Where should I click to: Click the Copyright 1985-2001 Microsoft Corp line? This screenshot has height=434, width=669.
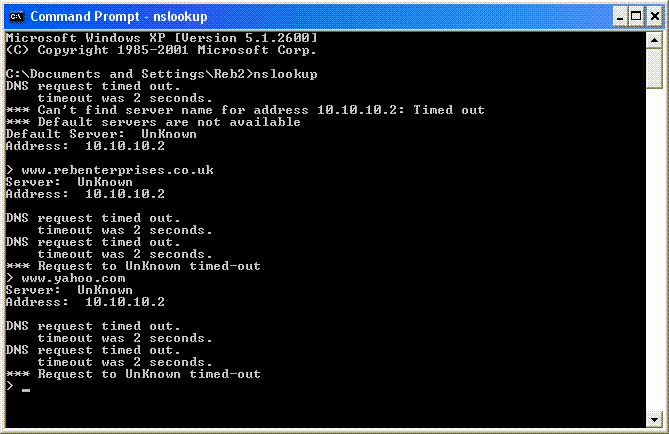[x=161, y=50]
